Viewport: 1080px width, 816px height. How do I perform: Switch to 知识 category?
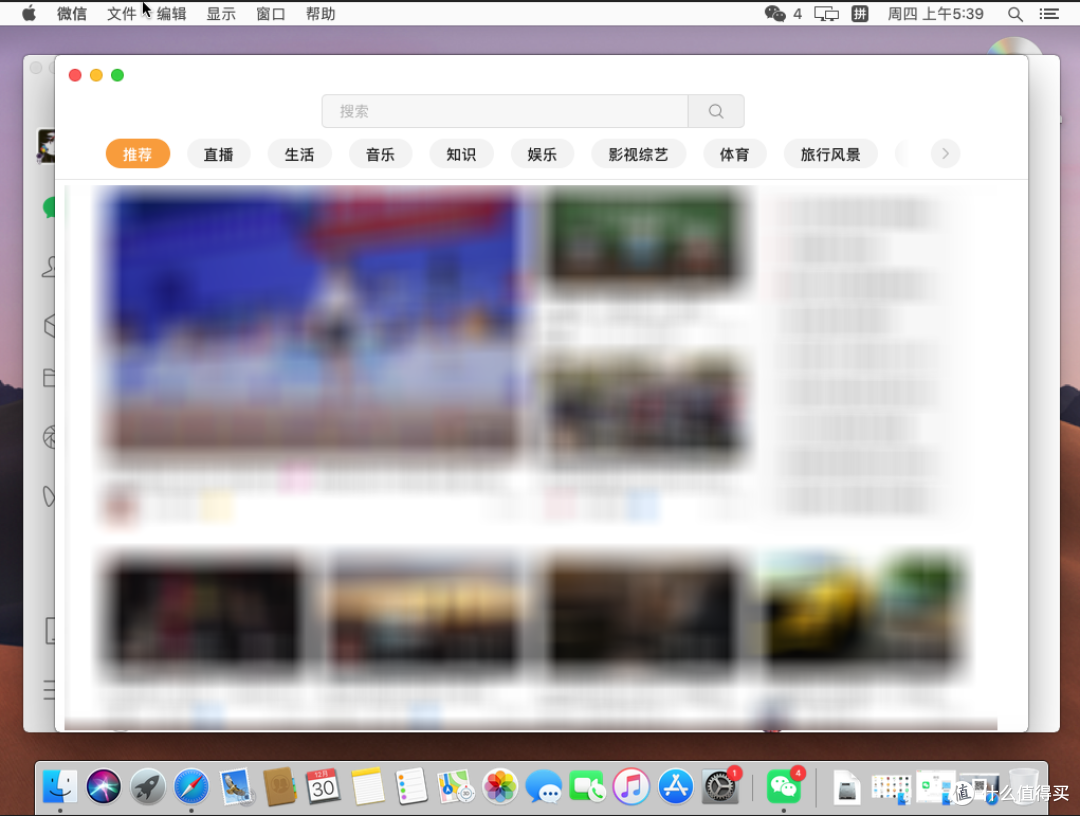click(x=461, y=154)
